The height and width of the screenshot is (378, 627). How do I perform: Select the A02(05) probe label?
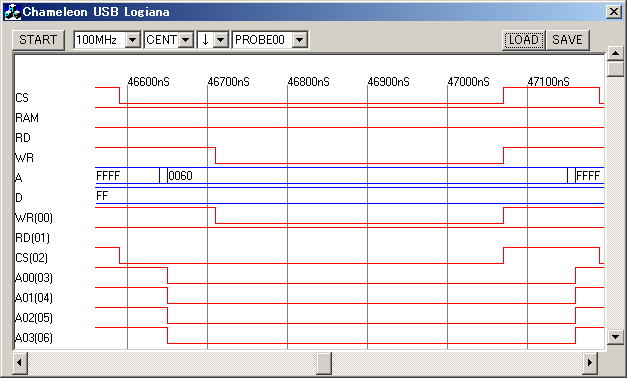pyautogui.click(x=34, y=318)
